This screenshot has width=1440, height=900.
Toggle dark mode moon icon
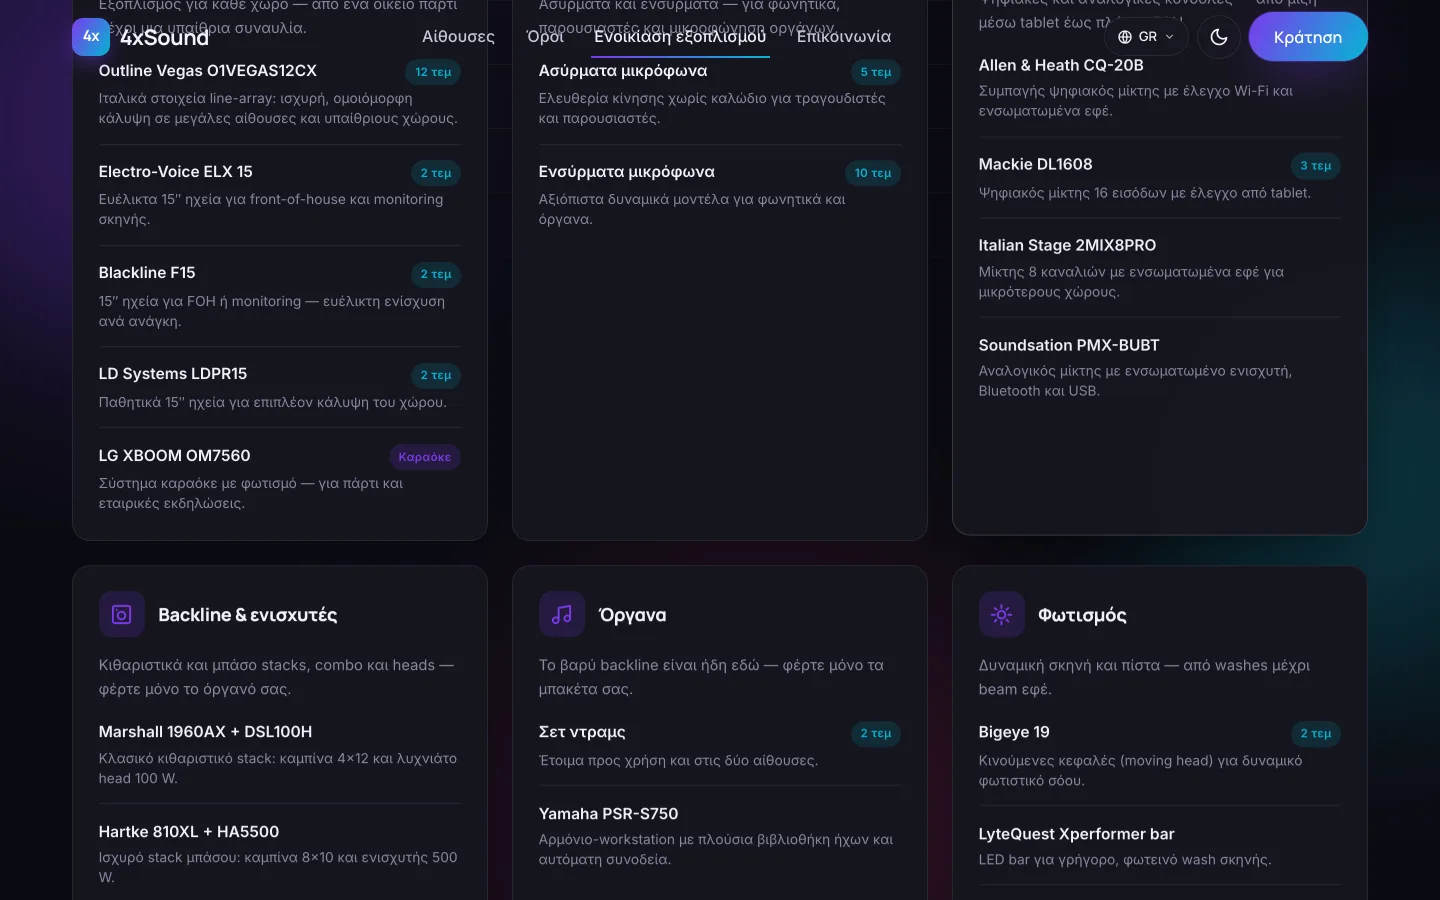pyautogui.click(x=1219, y=37)
